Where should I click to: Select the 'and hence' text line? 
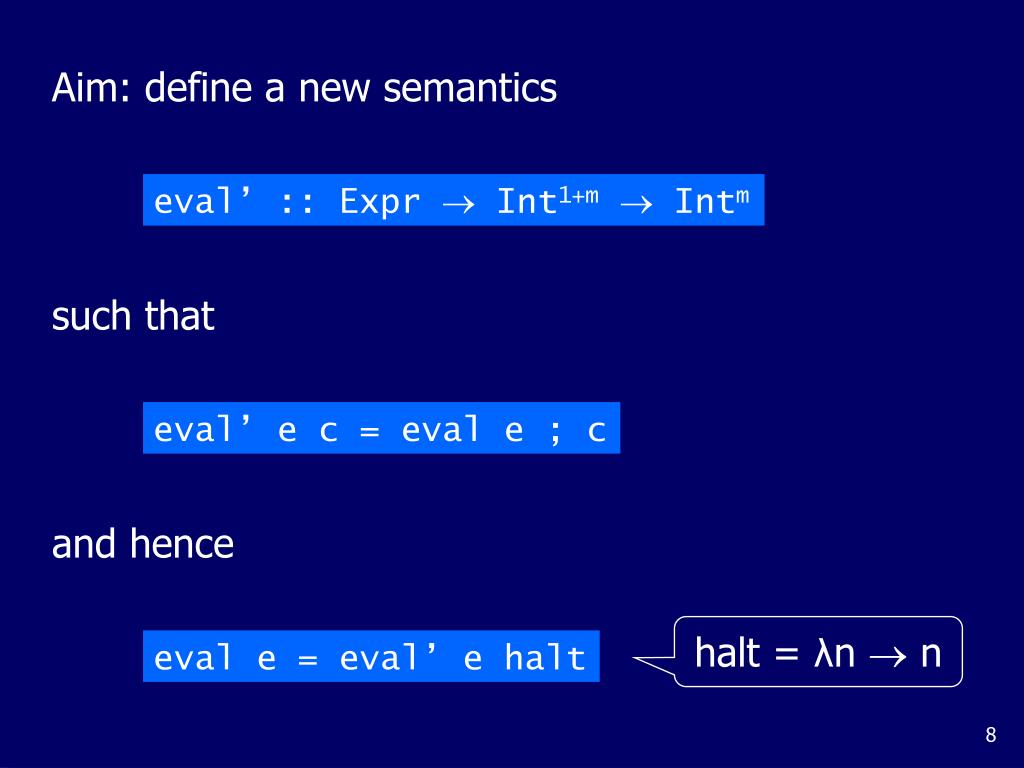tap(142, 544)
